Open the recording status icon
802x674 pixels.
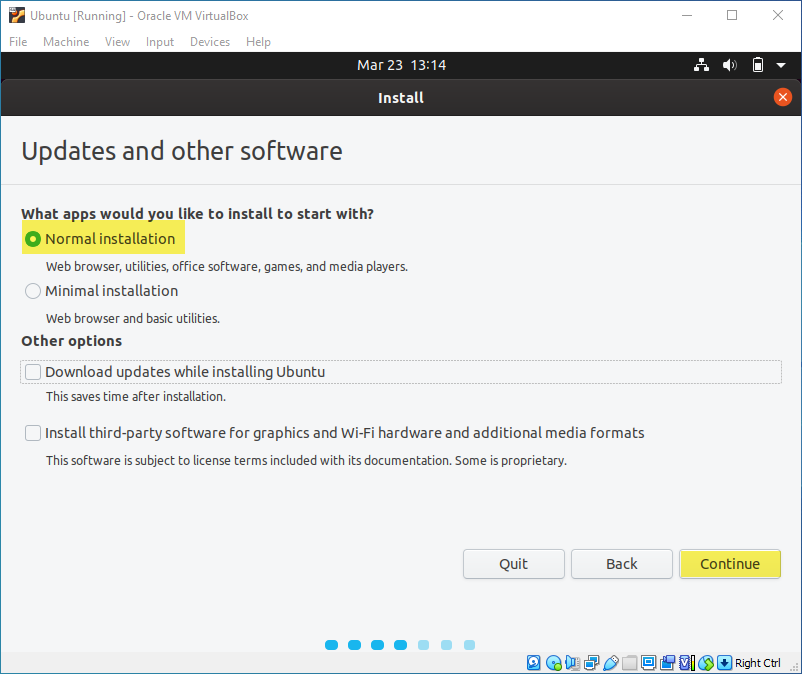[667, 663]
